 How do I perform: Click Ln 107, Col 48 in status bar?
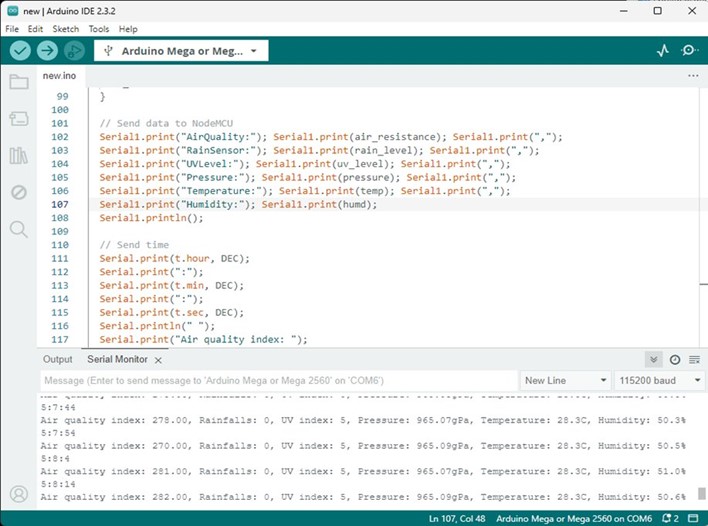pyautogui.click(x=457, y=518)
